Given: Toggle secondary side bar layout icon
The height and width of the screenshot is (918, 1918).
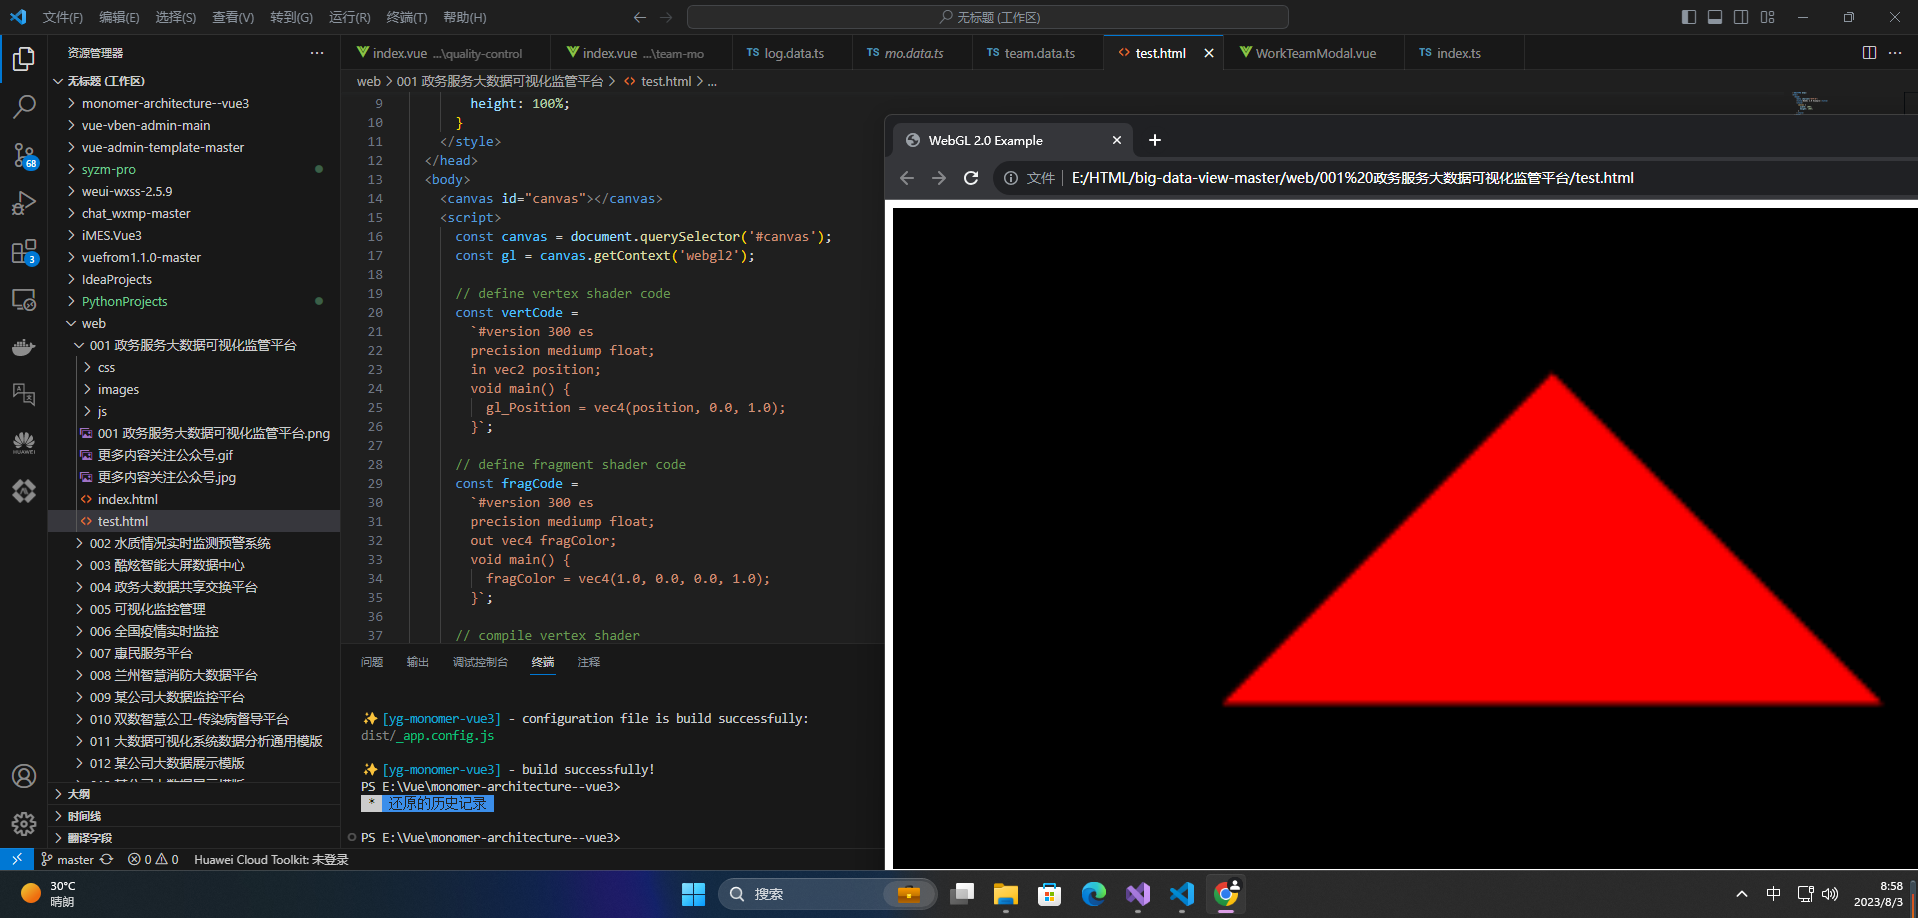Looking at the screenshot, I should coord(1741,17).
